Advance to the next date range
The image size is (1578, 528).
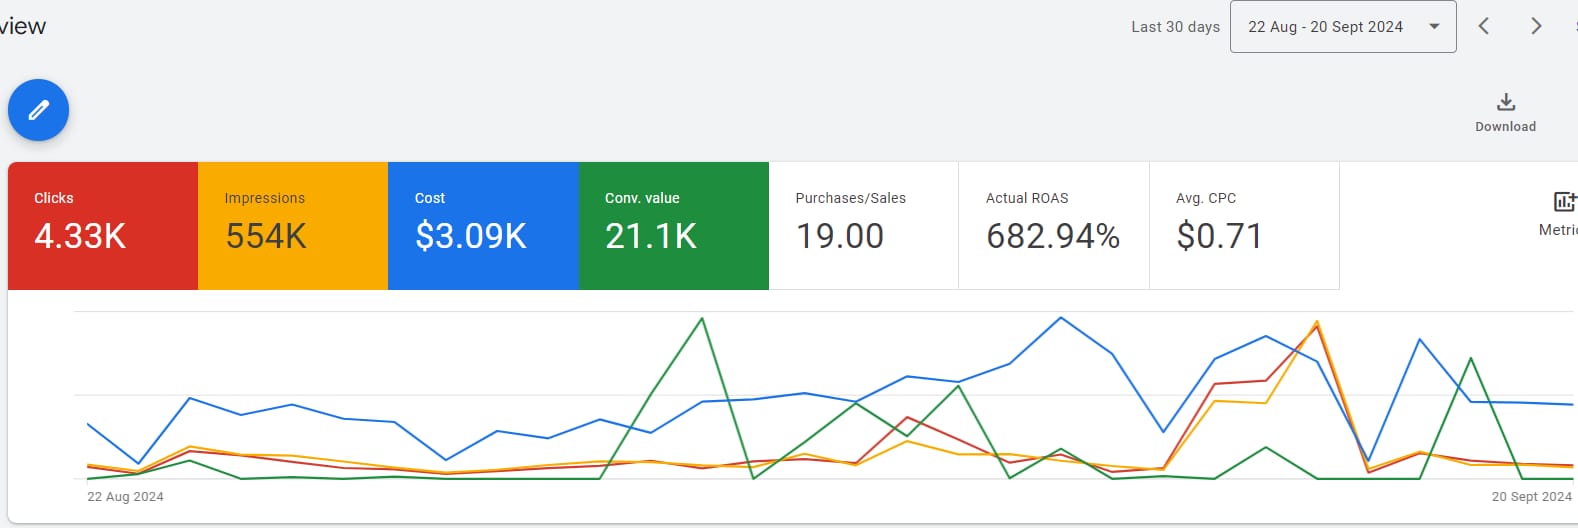[x=1536, y=27]
